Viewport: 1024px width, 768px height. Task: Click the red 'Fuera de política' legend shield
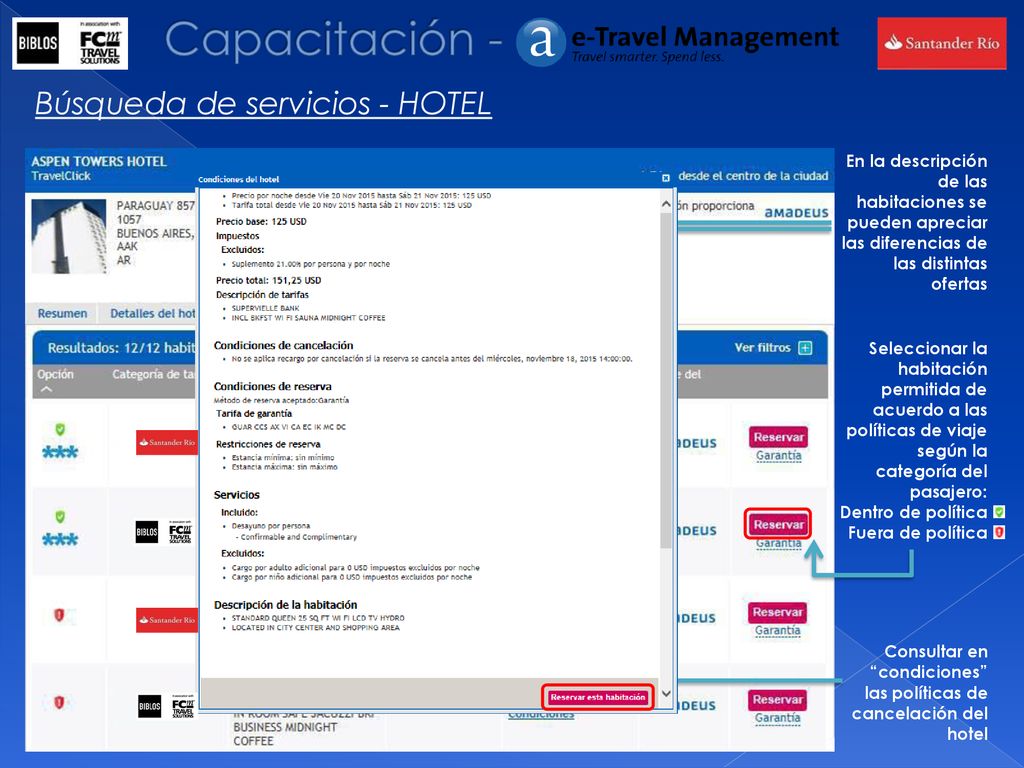[x=999, y=532]
